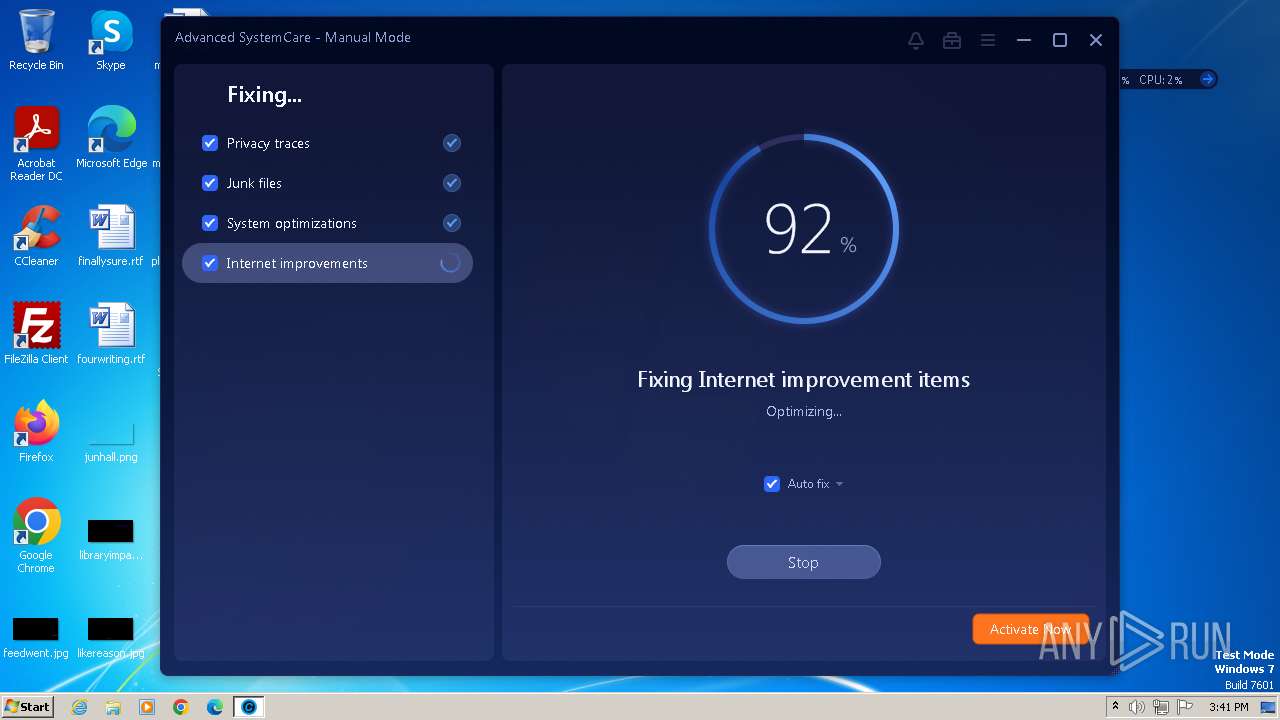
Task: Open the network tray icon
Action: [x=1161, y=707]
